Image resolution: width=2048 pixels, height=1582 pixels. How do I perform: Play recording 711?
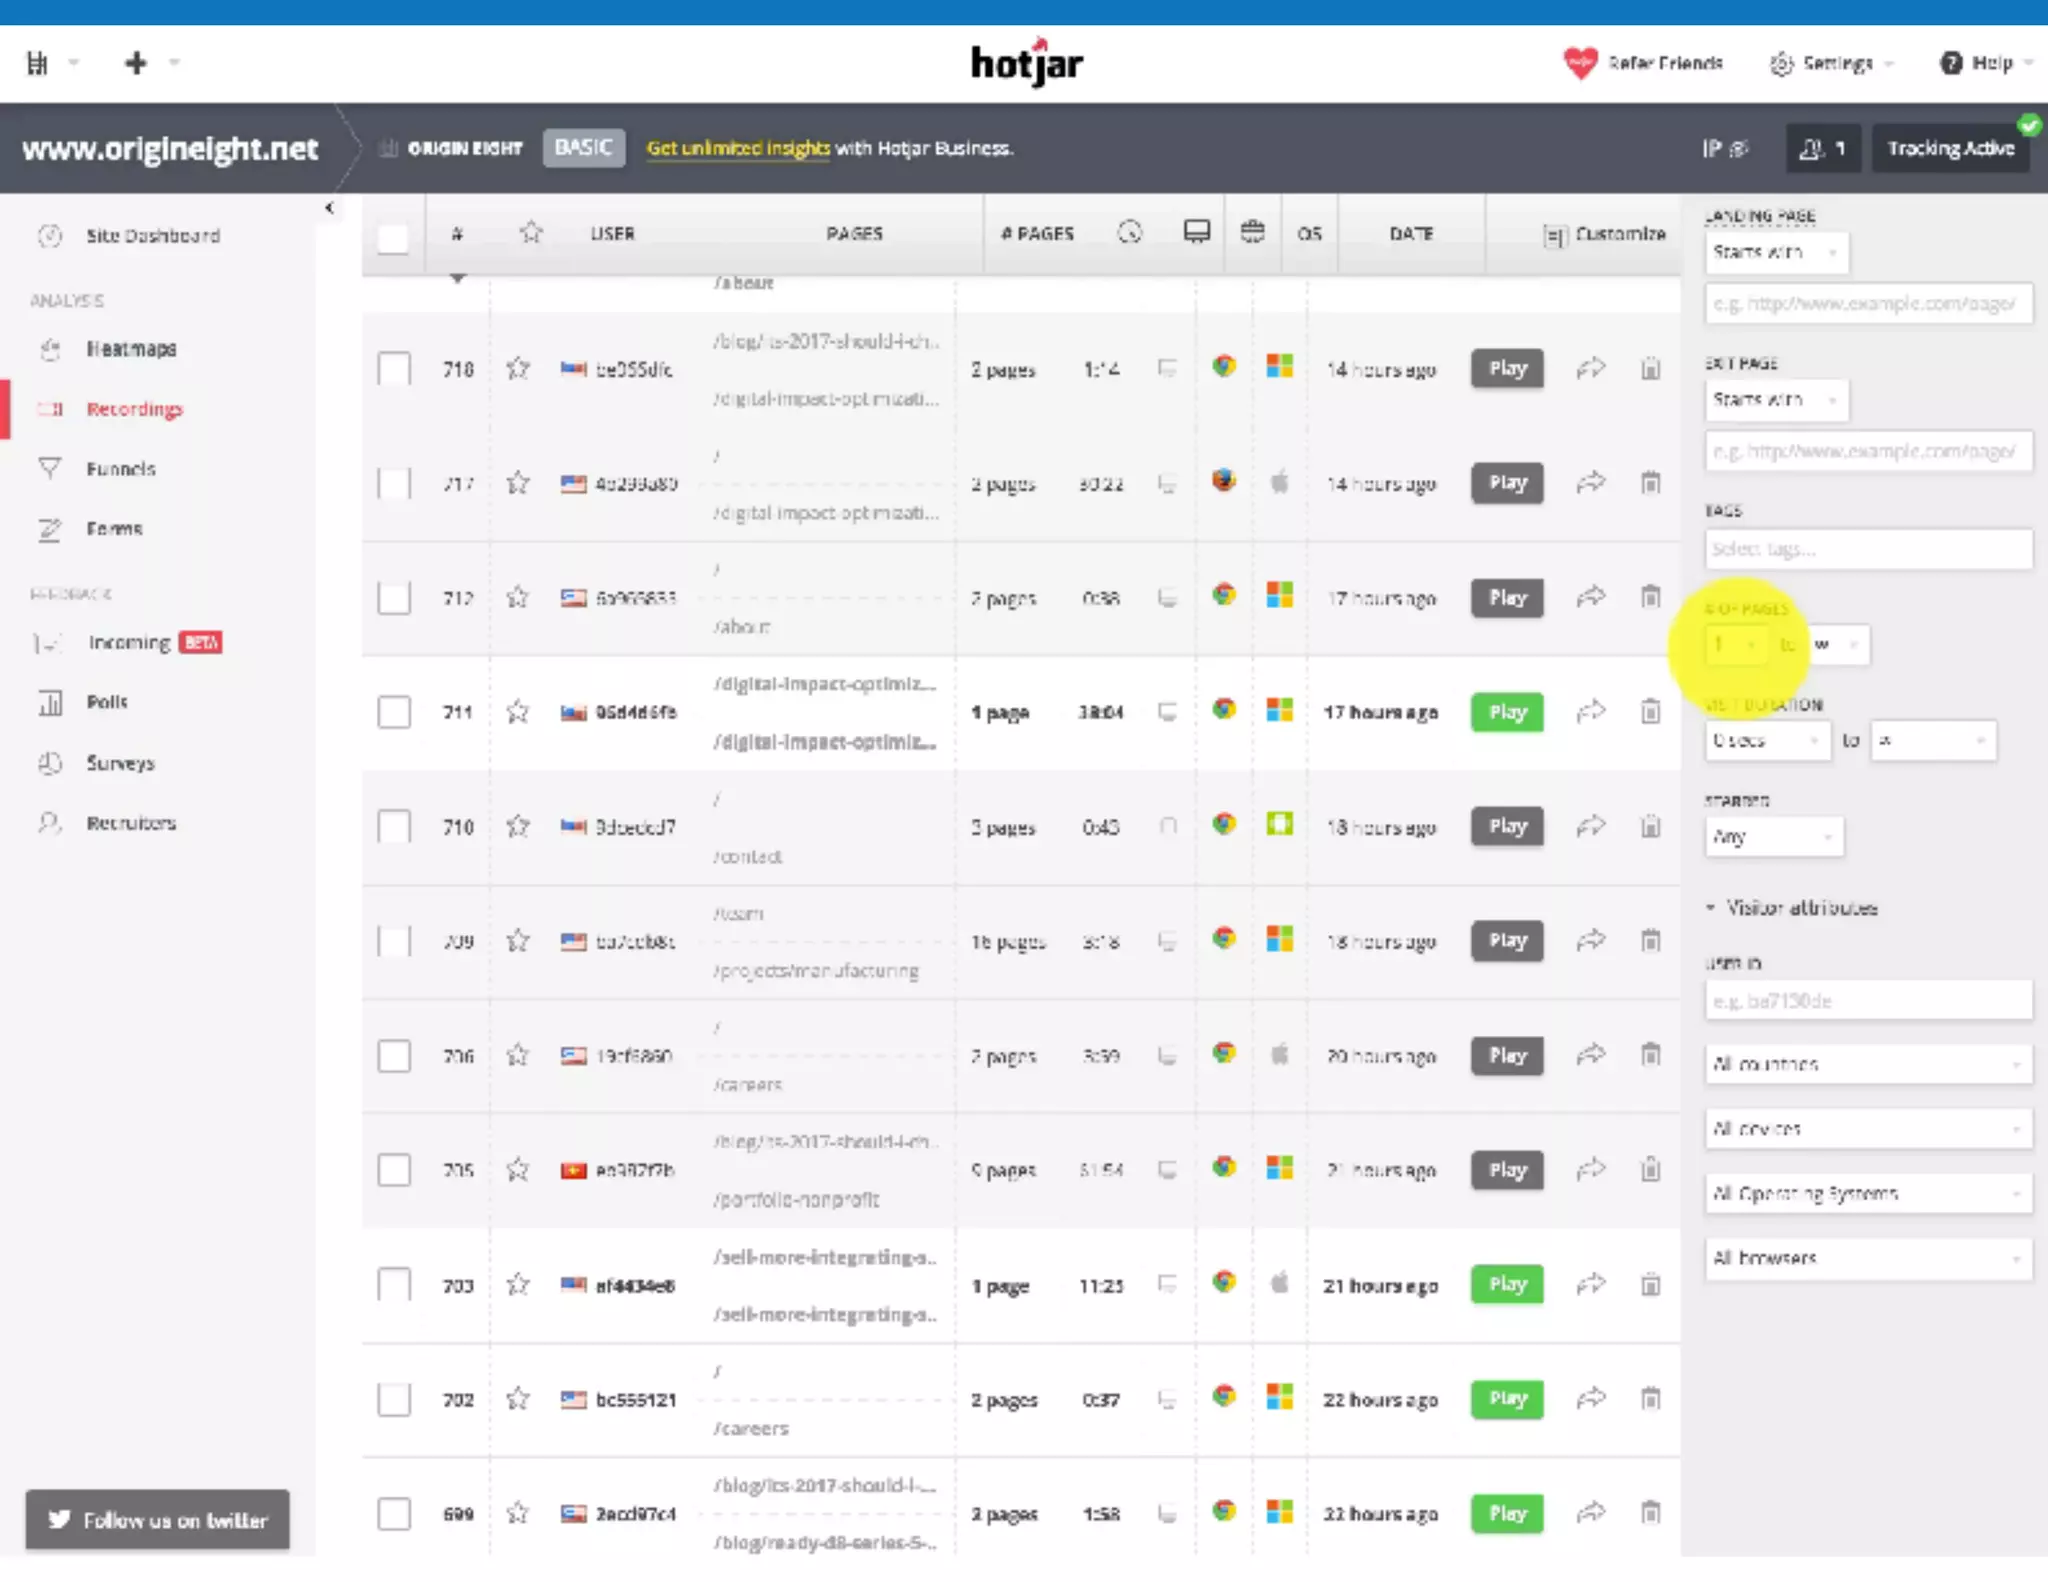[x=1506, y=712]
